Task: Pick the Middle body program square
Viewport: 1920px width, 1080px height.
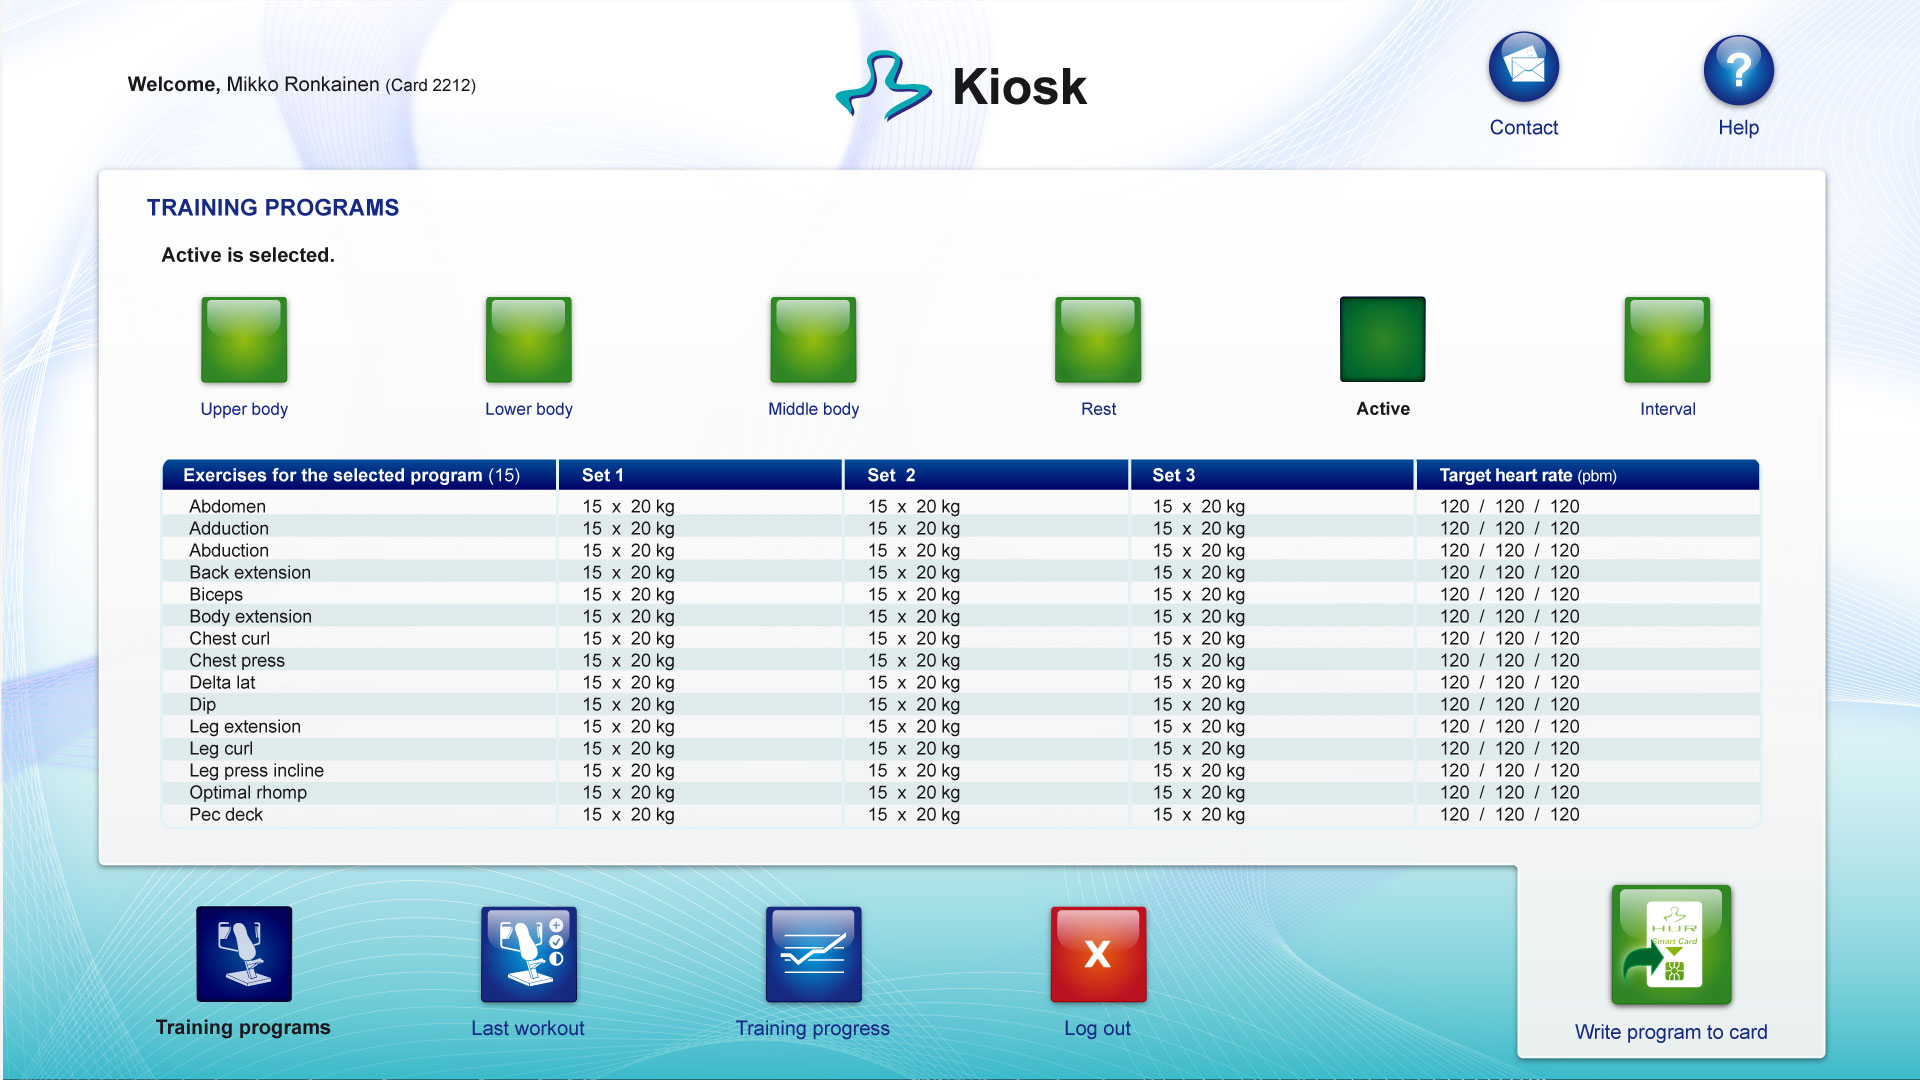Action: (x=813, y=340)
